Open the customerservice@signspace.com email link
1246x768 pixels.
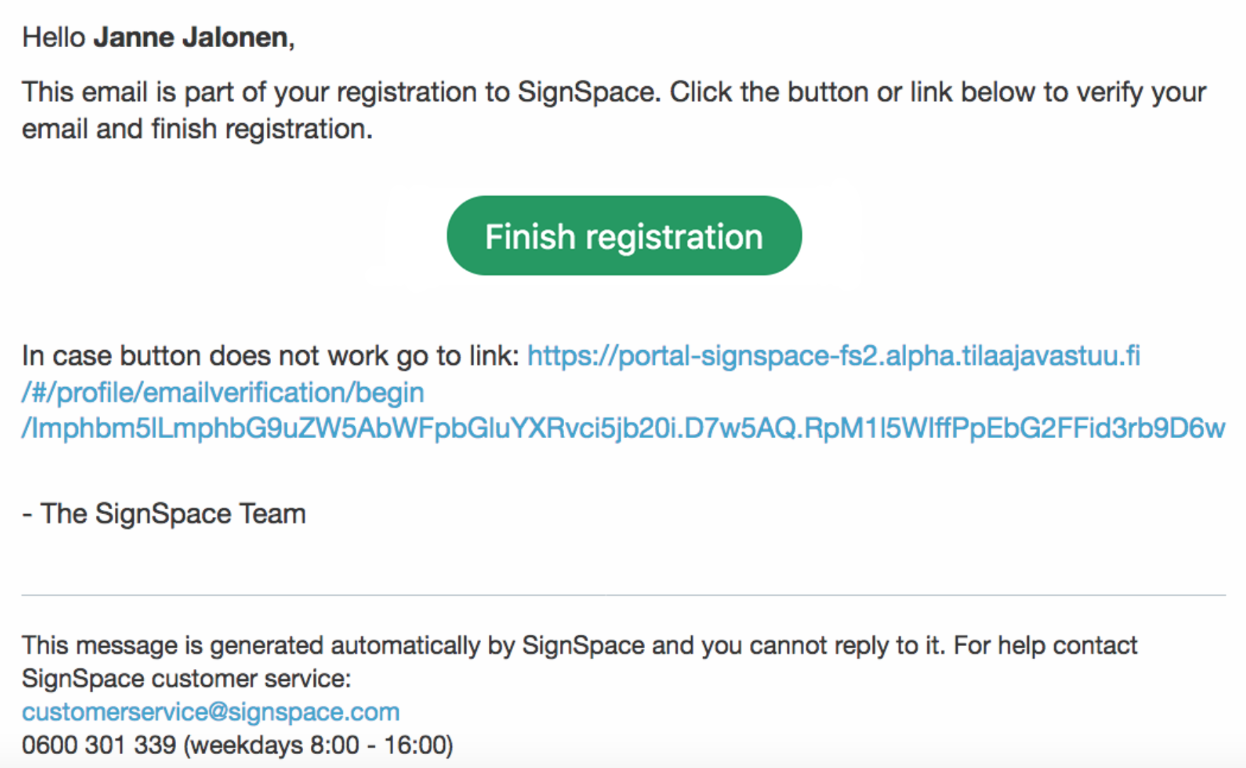[211, 712]
